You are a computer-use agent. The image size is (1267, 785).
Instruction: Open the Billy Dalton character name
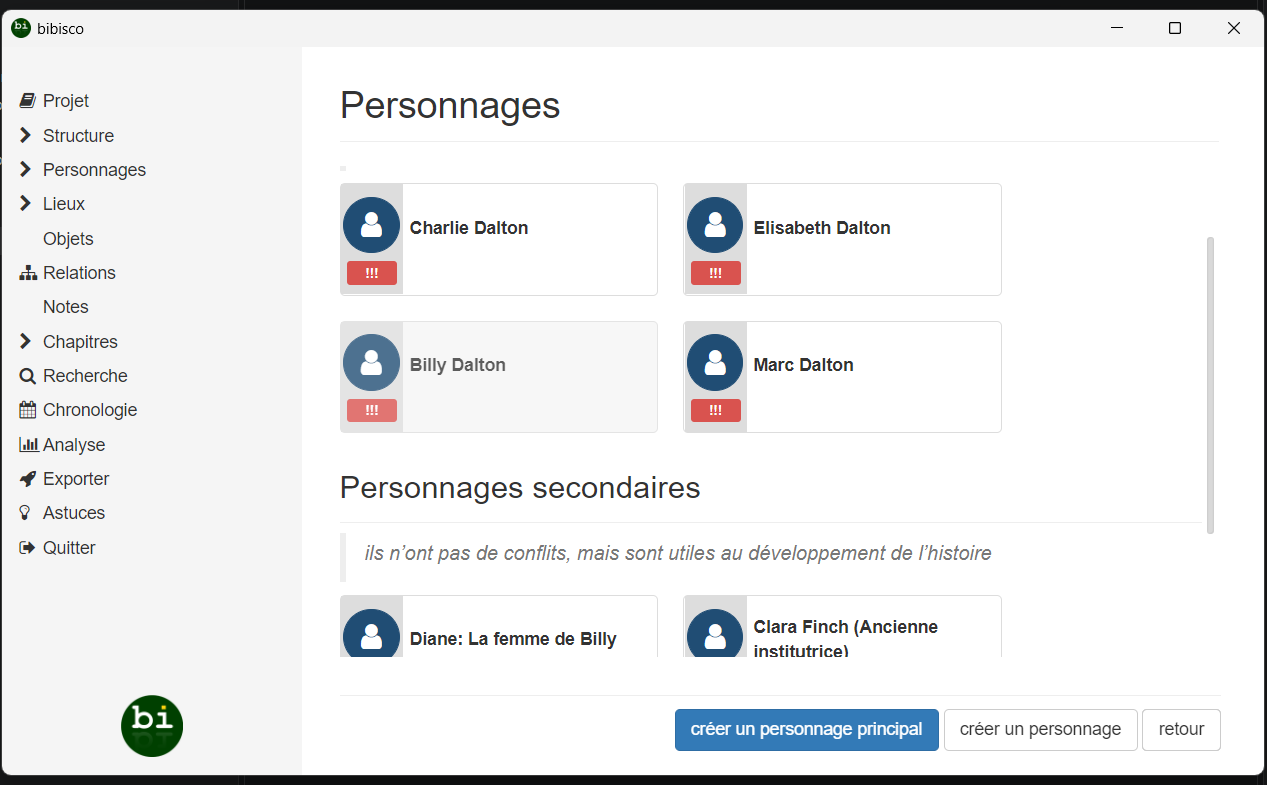click(458, 365)
